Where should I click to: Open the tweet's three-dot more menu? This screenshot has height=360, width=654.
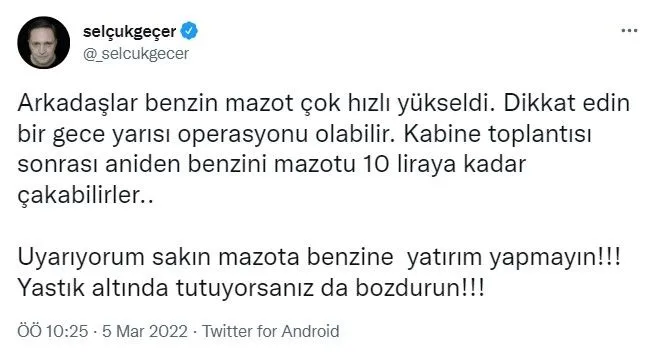click(x=629, y=31)
